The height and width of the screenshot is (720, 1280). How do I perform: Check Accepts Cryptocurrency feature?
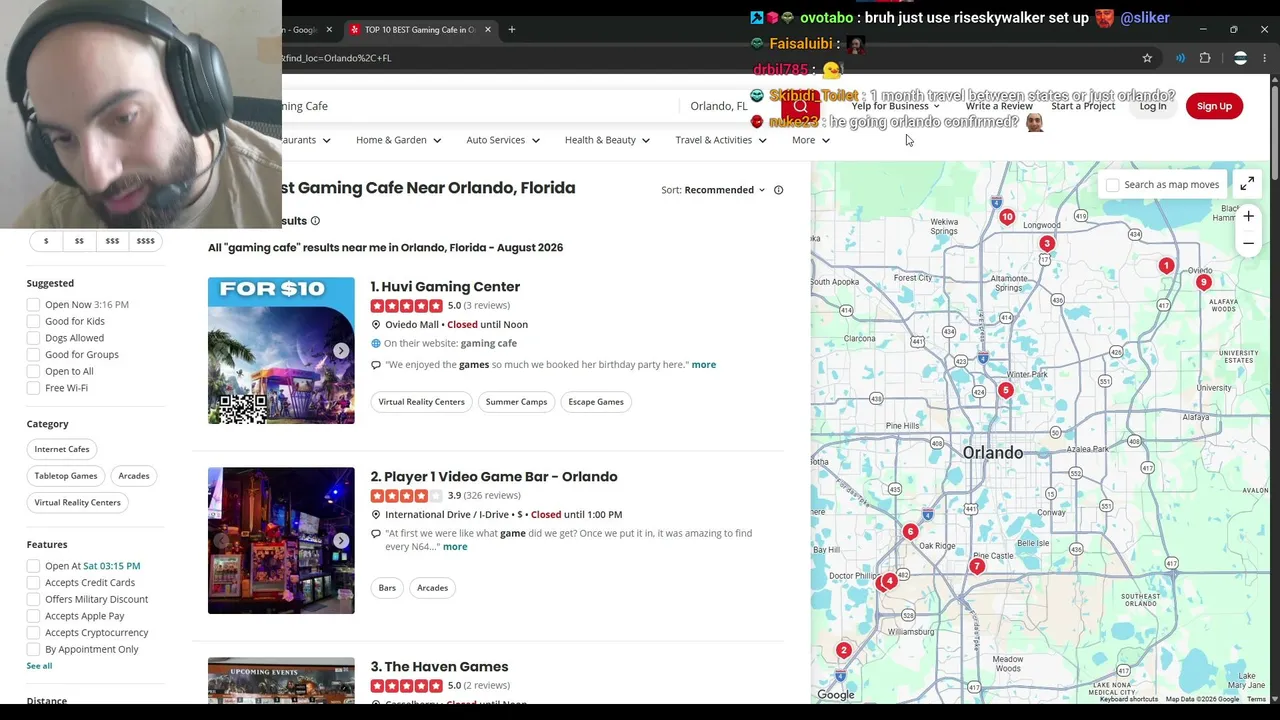(33, 633)
